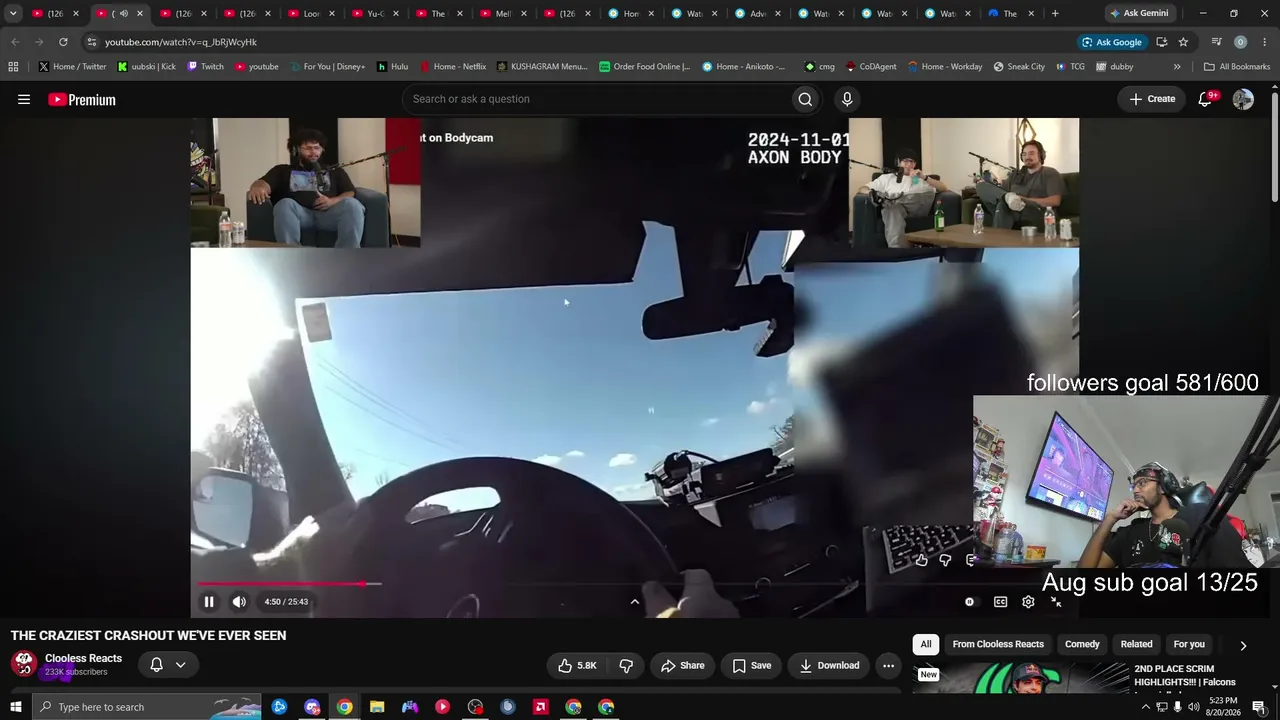Select the Comedy filter chip
Viewport: 1280px width, 720px height.
coord(1082,645)
